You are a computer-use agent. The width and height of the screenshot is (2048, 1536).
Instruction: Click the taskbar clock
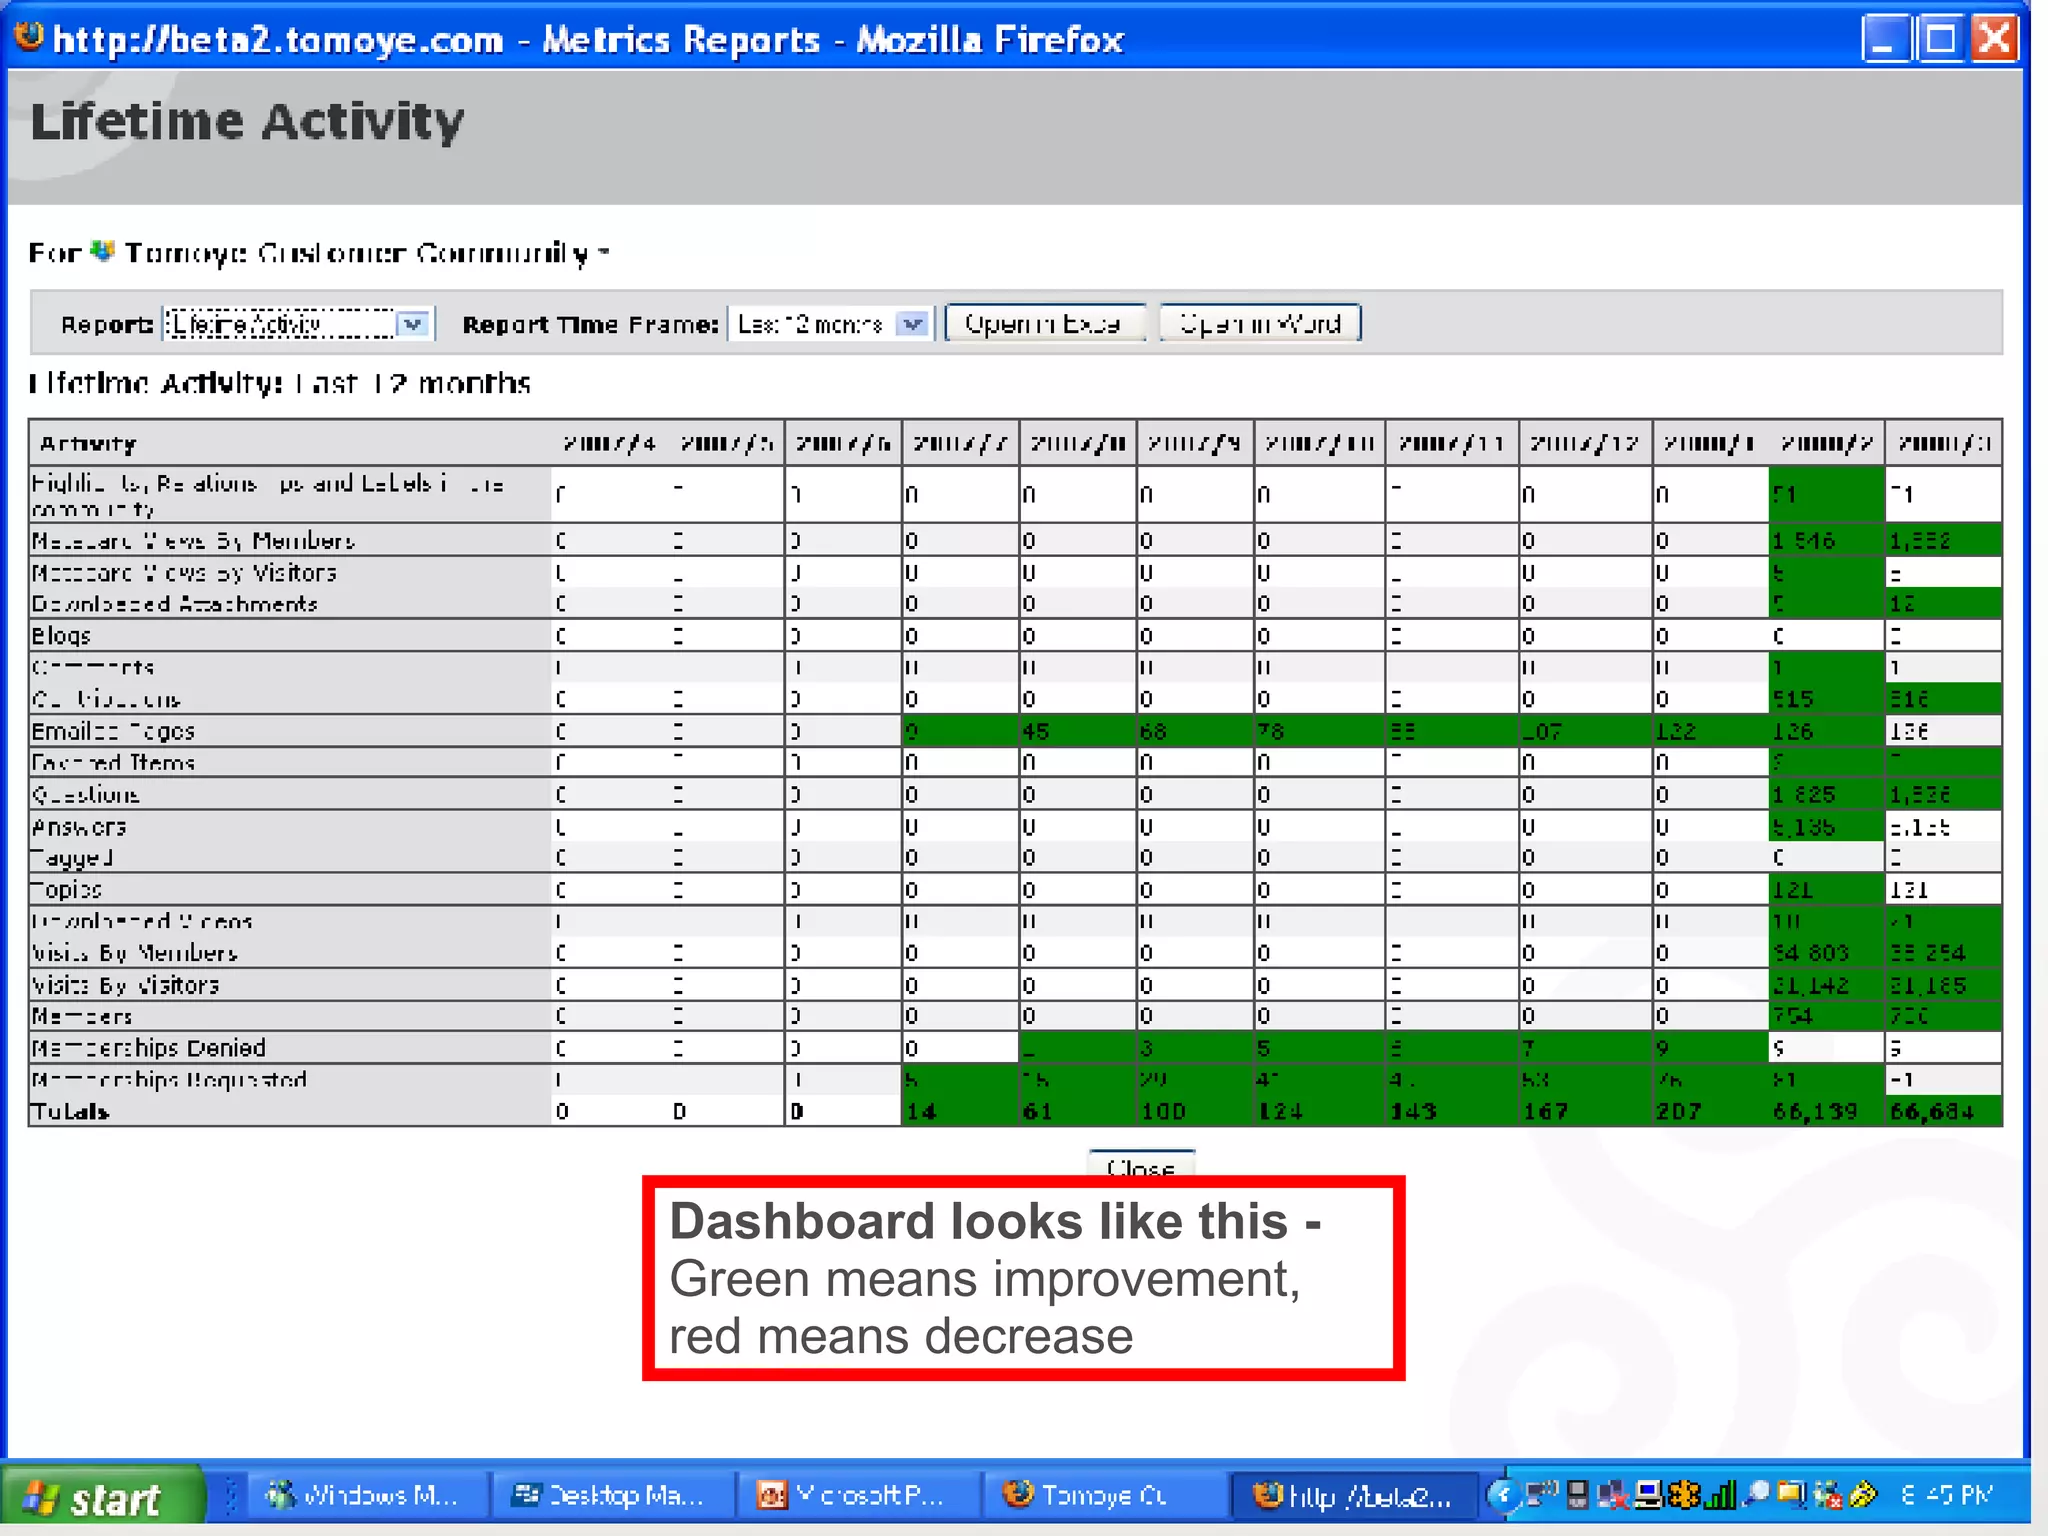[x=1947, y=1495]
